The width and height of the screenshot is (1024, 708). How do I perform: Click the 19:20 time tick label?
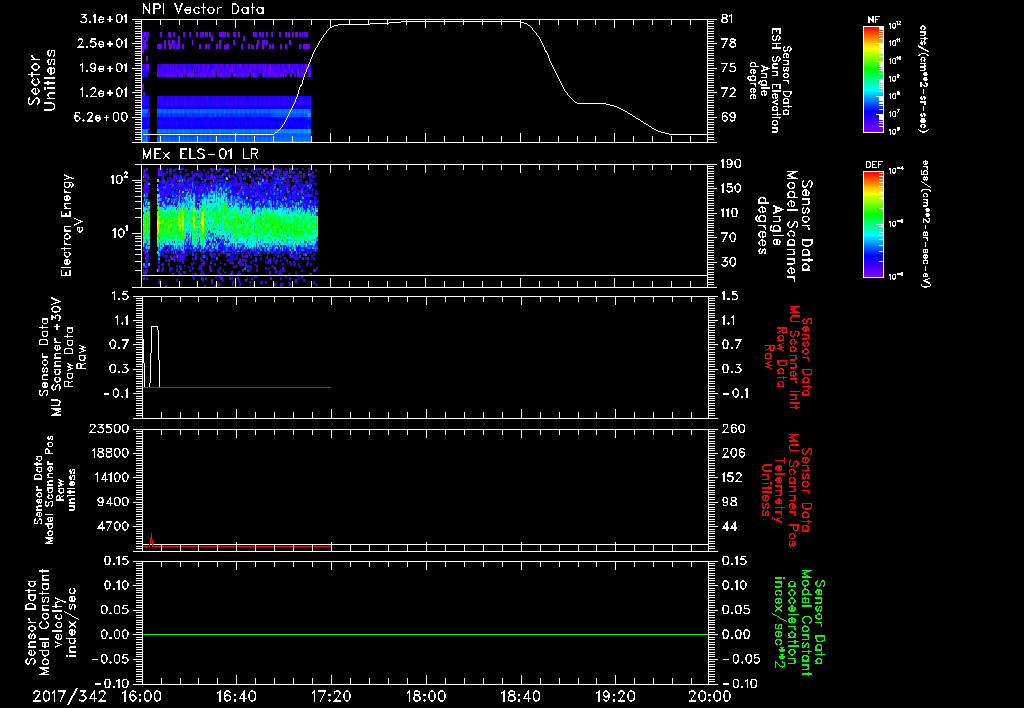(615, 696)
